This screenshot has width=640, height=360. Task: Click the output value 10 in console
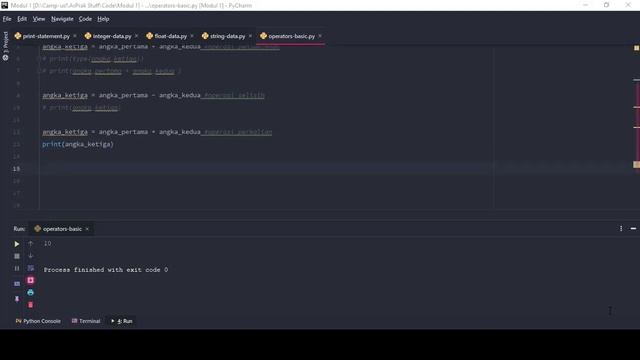coord(47,243)
